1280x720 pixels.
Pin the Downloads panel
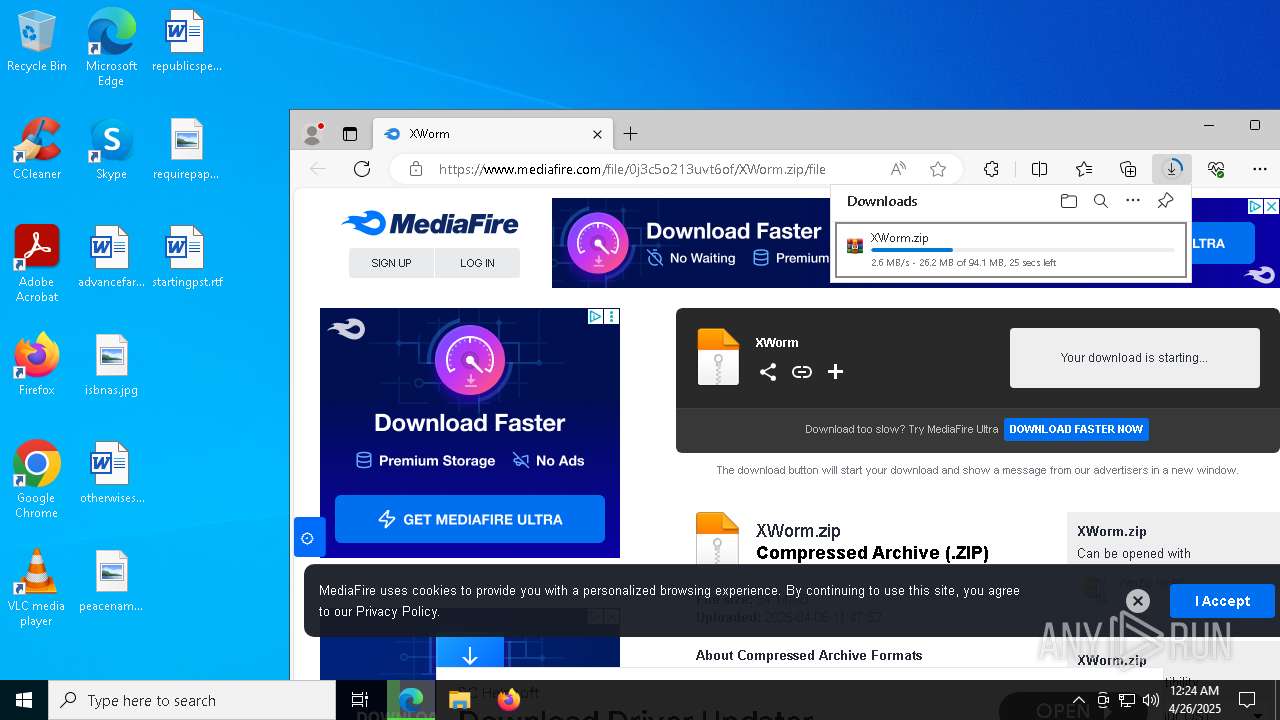coord(1165,201)
